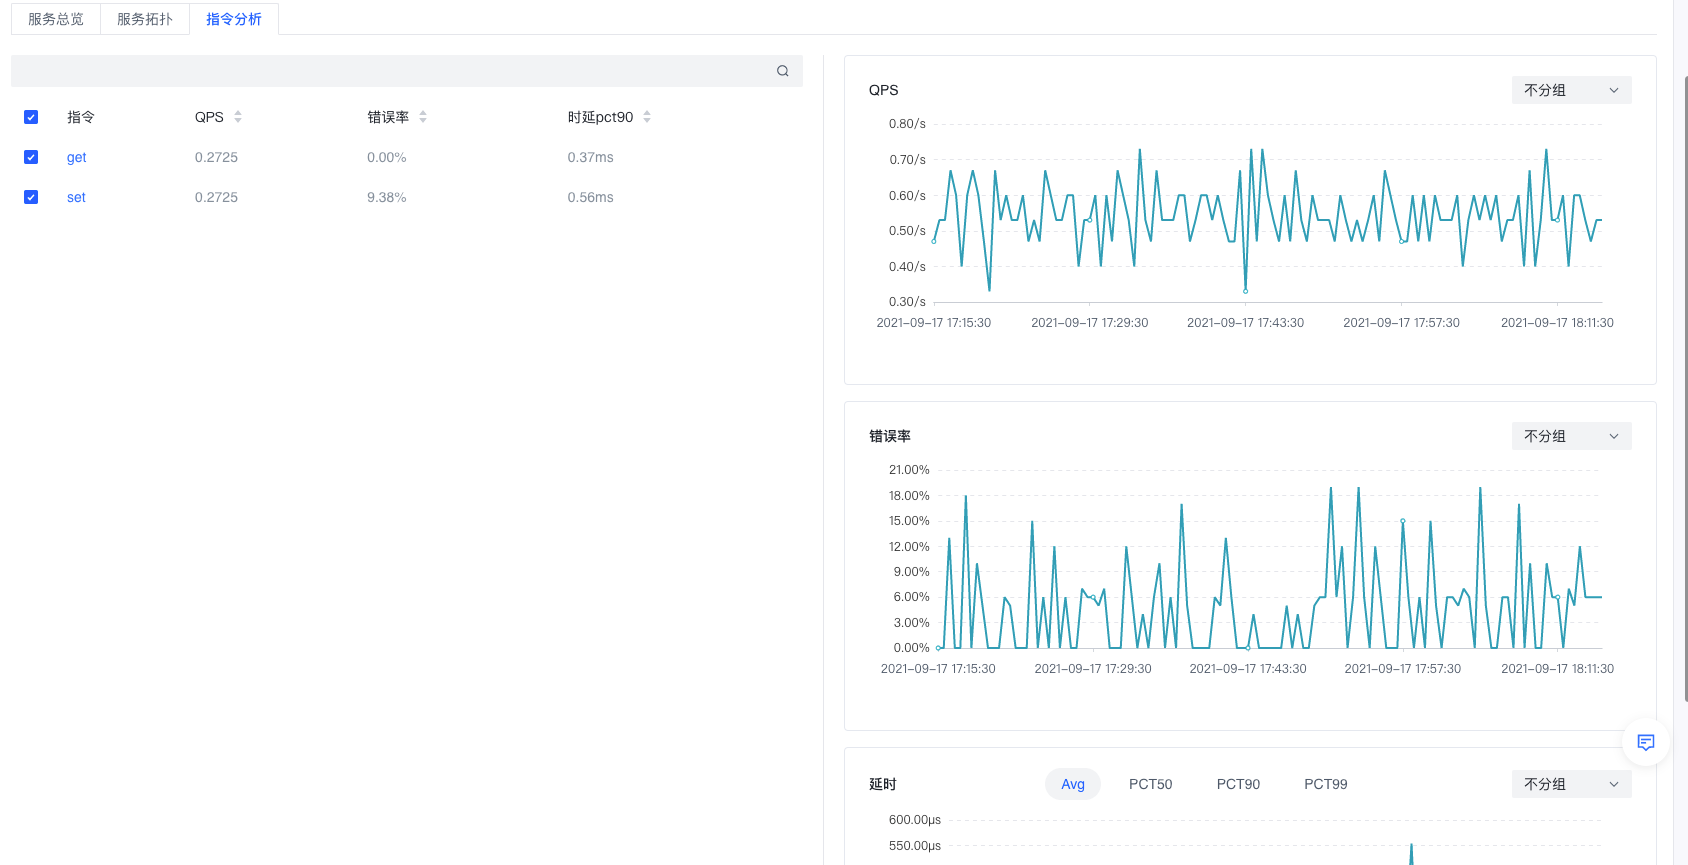Open the 错误率 chart 不分组 dropdown

click(1571, 436)
